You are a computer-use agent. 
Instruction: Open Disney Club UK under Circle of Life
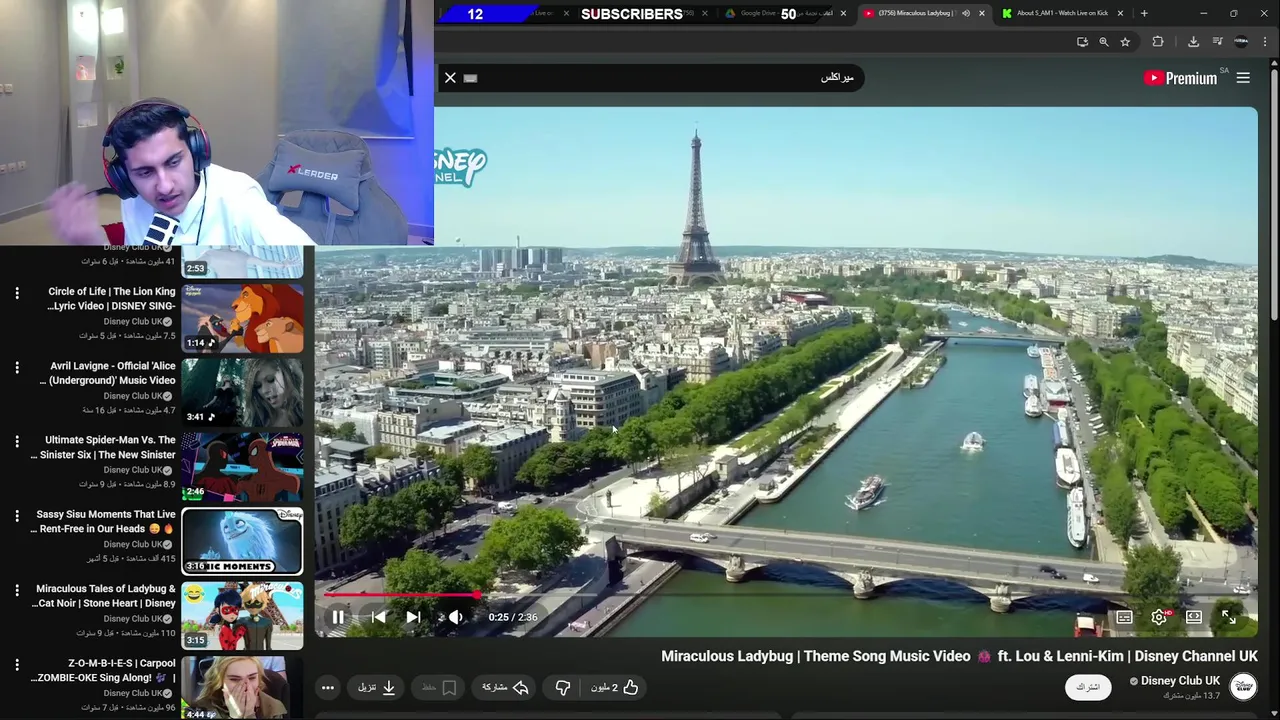click(x=132, y=322)
